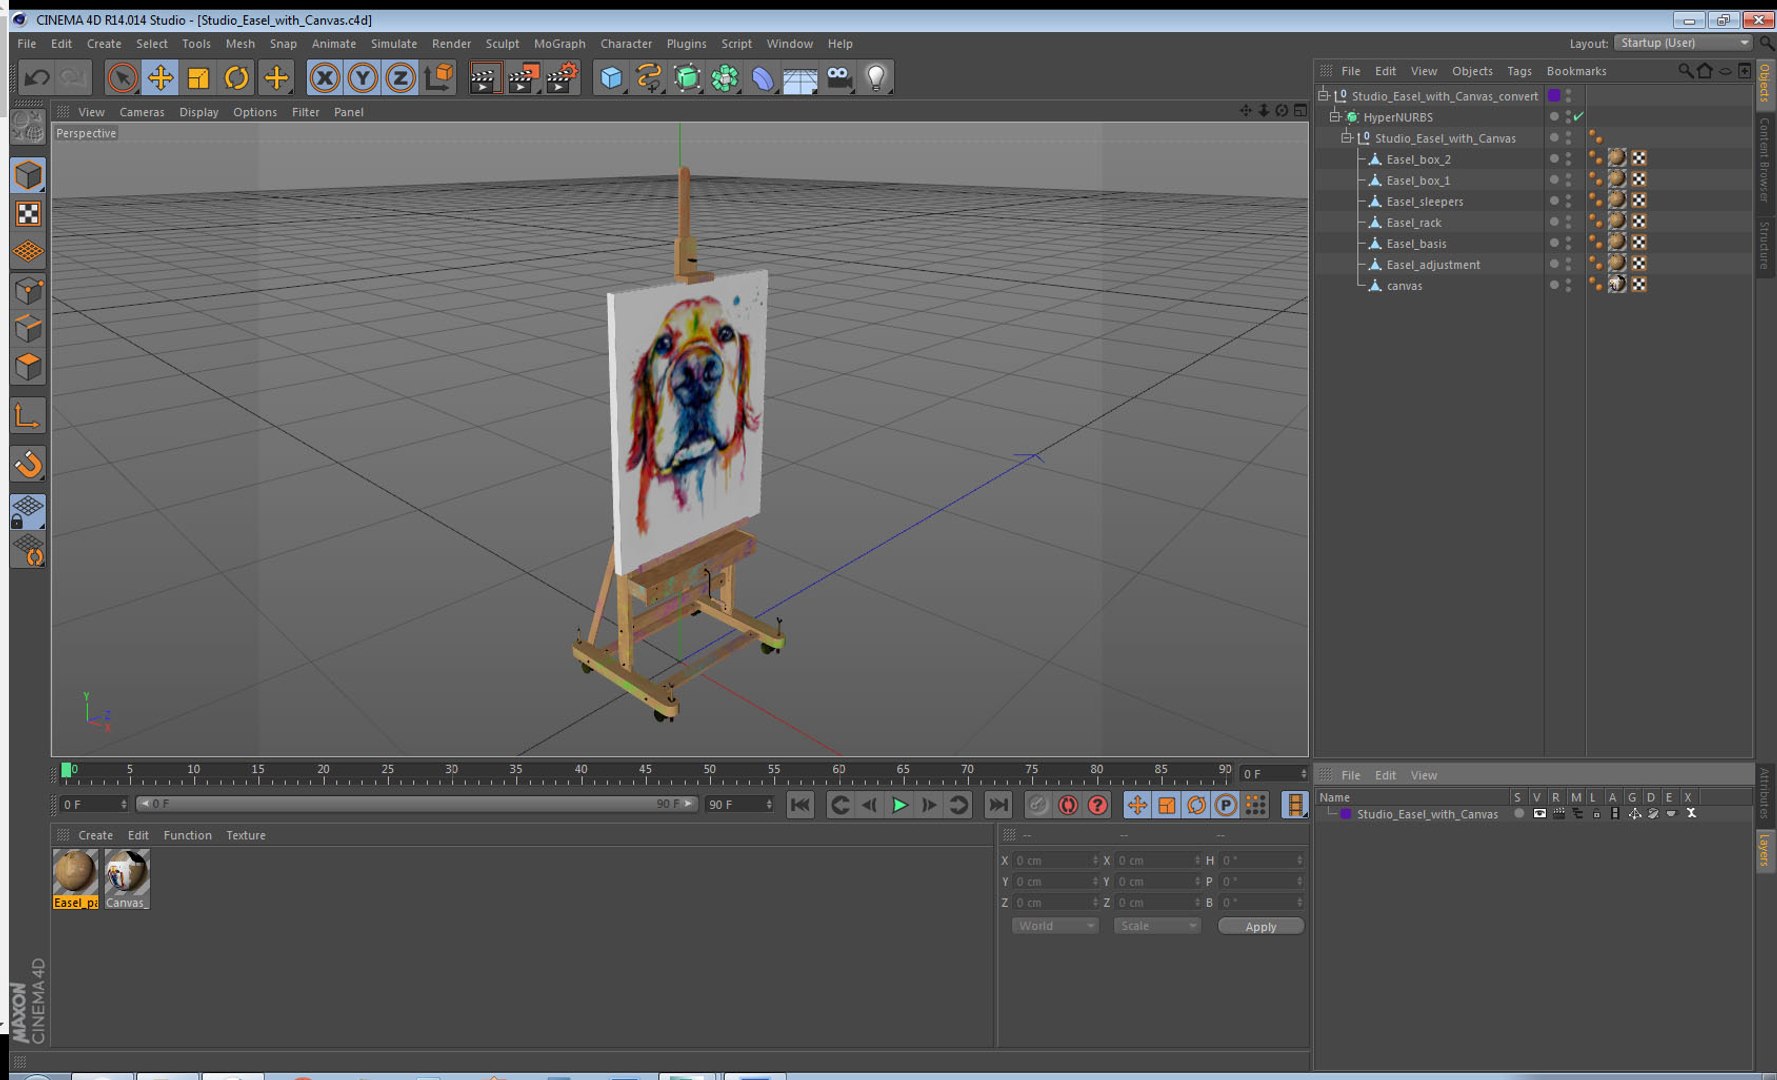Collapse Studio_Easel_with_Canvas null group
1777x1080 pixels.
click(x=1346, y=138)
